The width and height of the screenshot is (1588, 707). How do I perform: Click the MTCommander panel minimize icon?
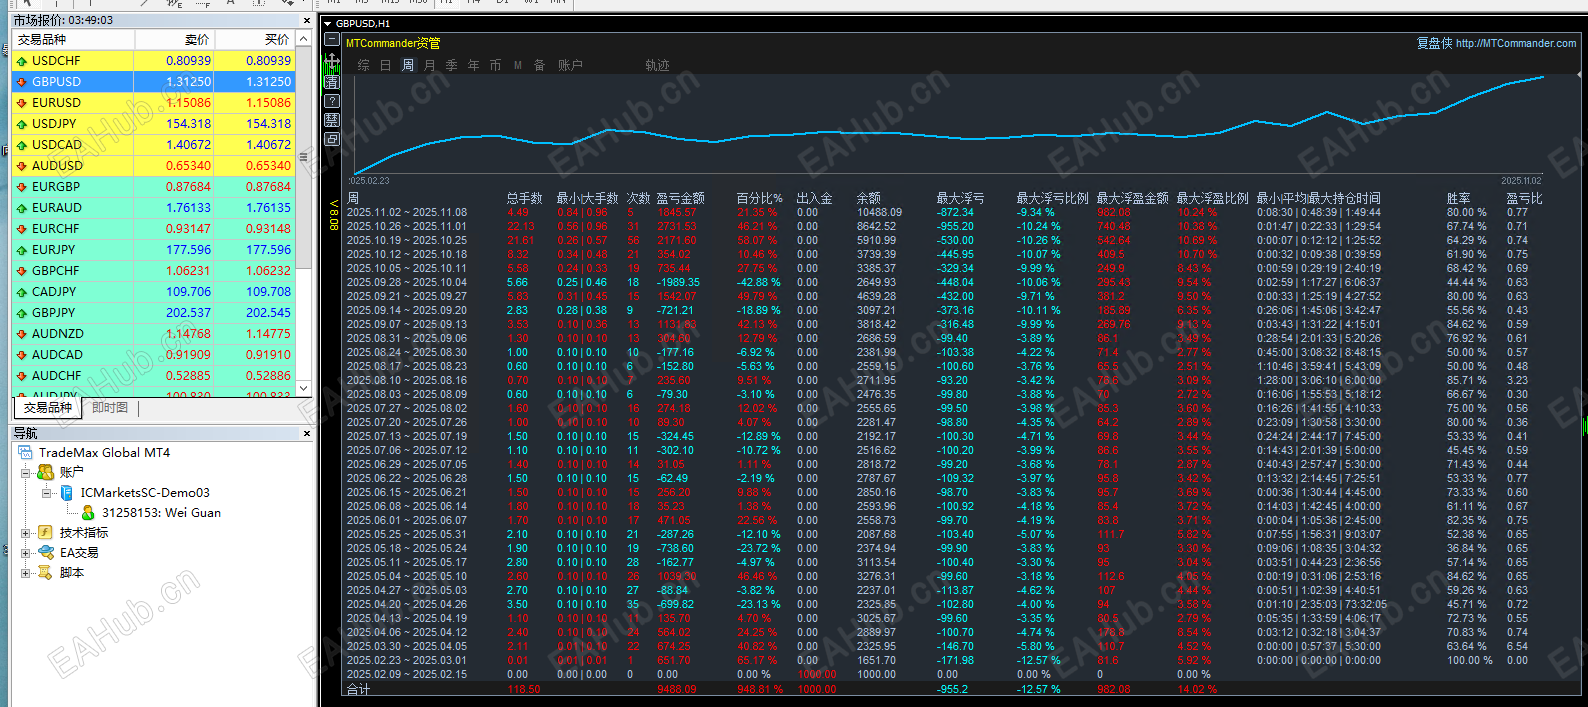[x=332, y=40]
